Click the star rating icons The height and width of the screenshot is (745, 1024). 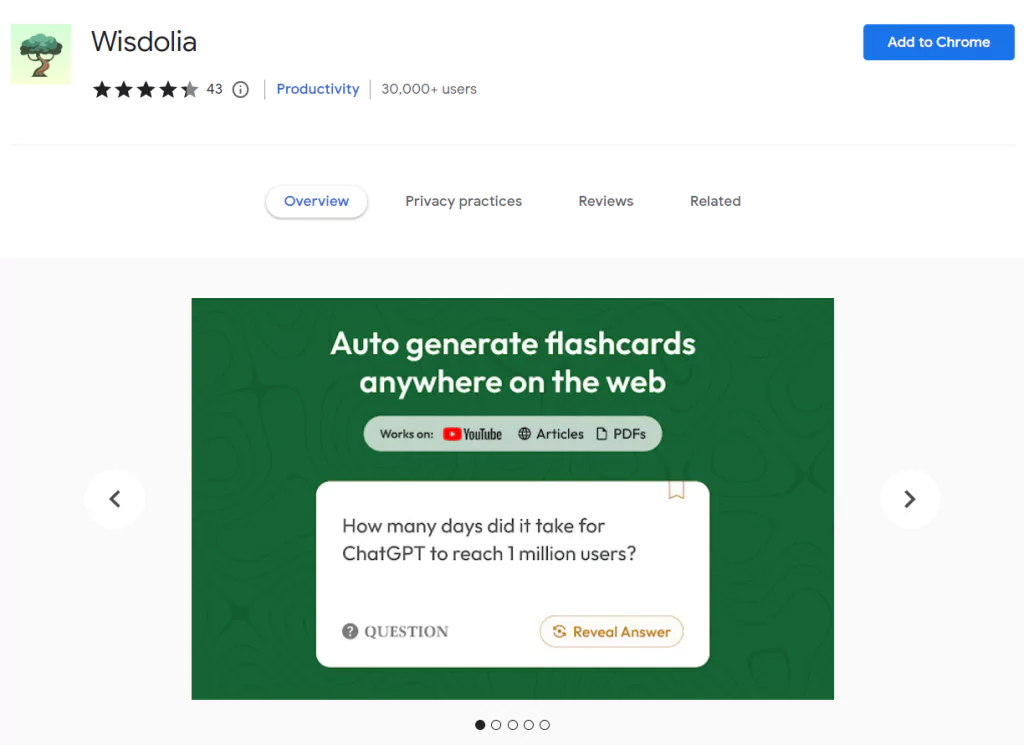click(x=146, y=89)
